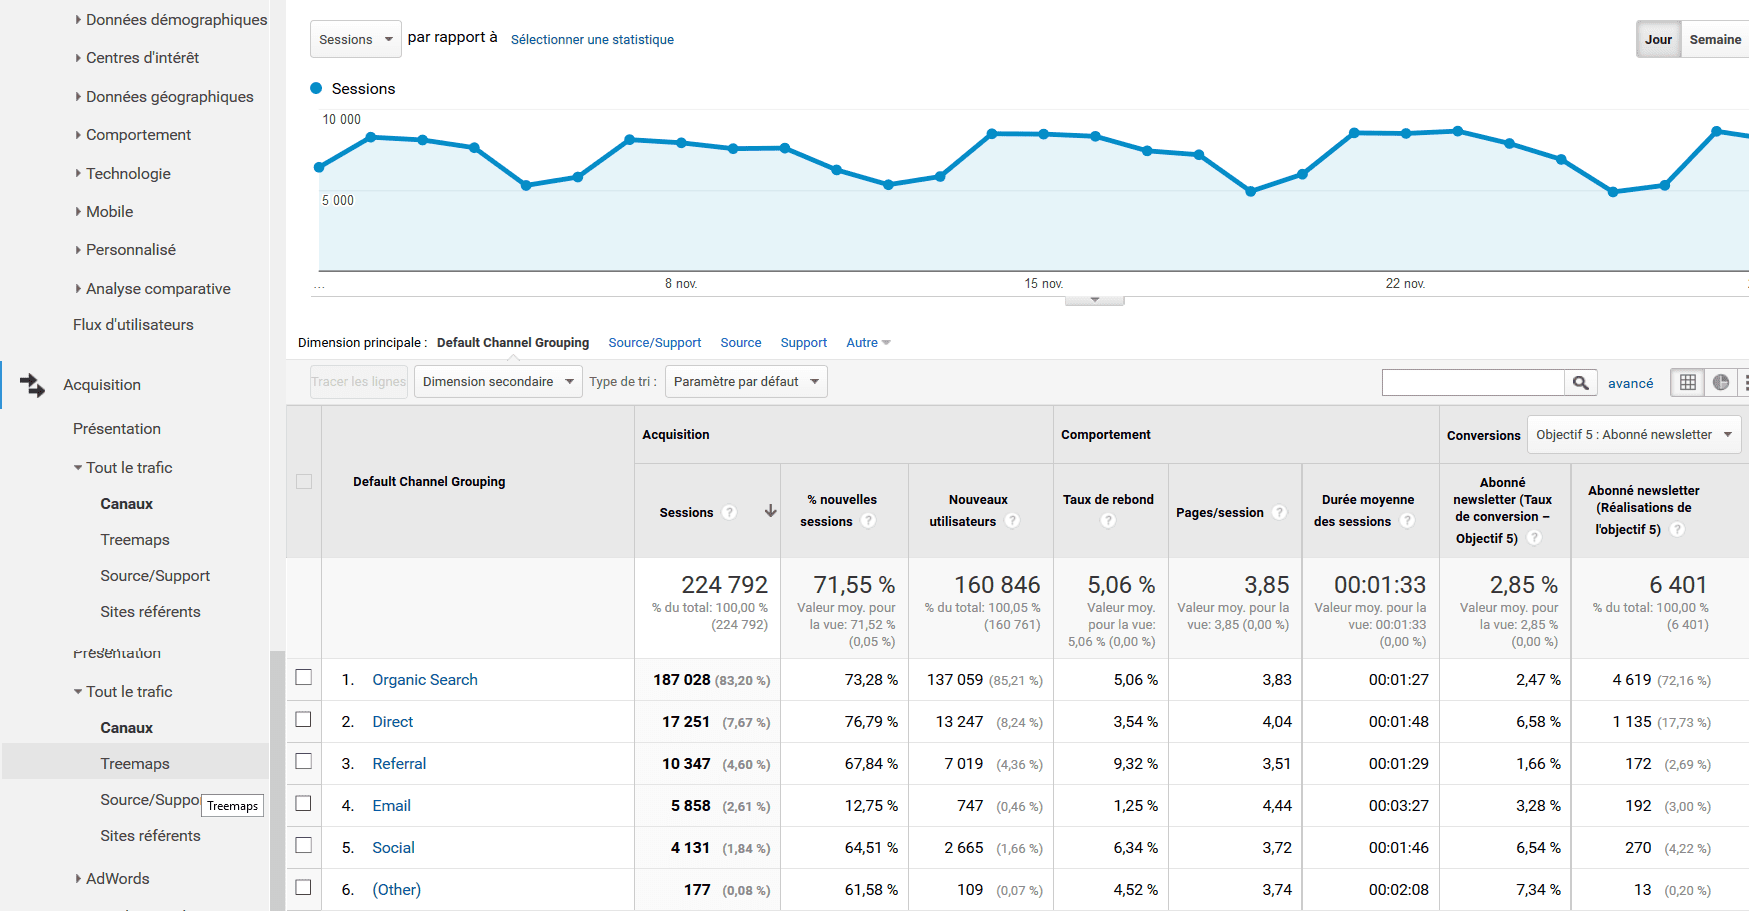Open the Objectif 5 Abonné newsletter dropdown
Screen dimensions: 1749x911
point(1633,434)
